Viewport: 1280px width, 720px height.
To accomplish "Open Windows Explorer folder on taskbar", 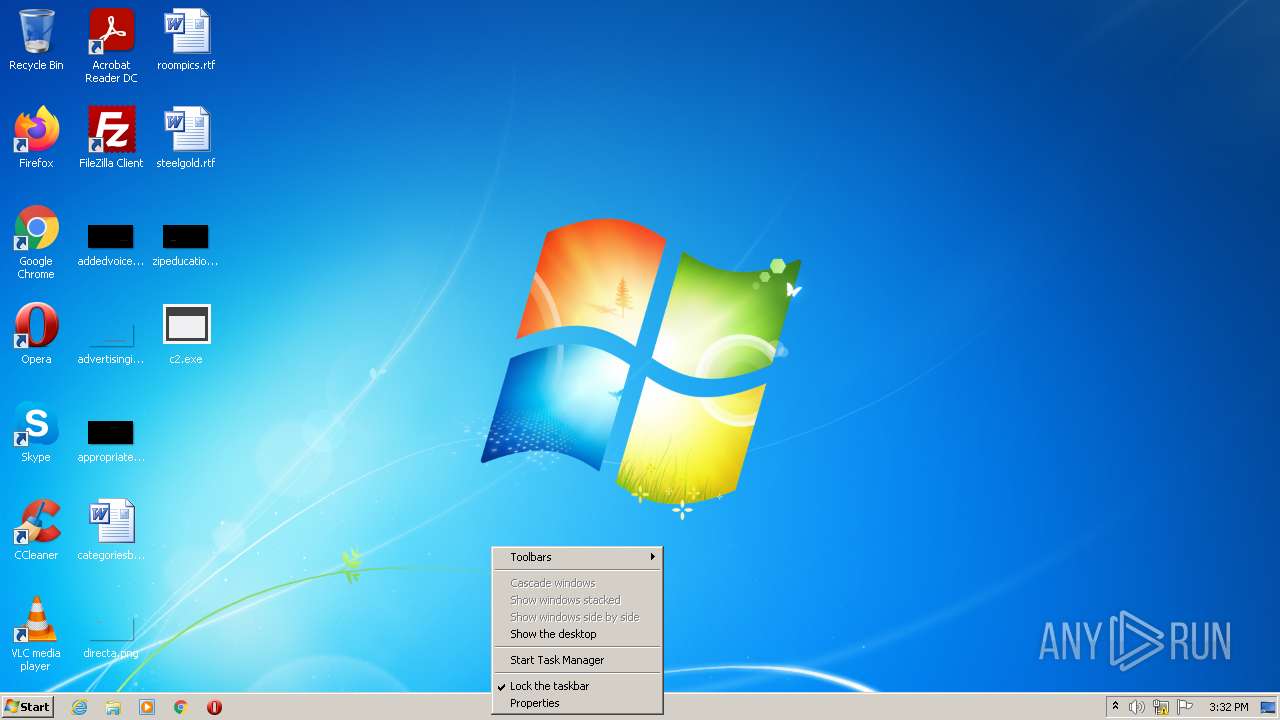I will [113, 707].
